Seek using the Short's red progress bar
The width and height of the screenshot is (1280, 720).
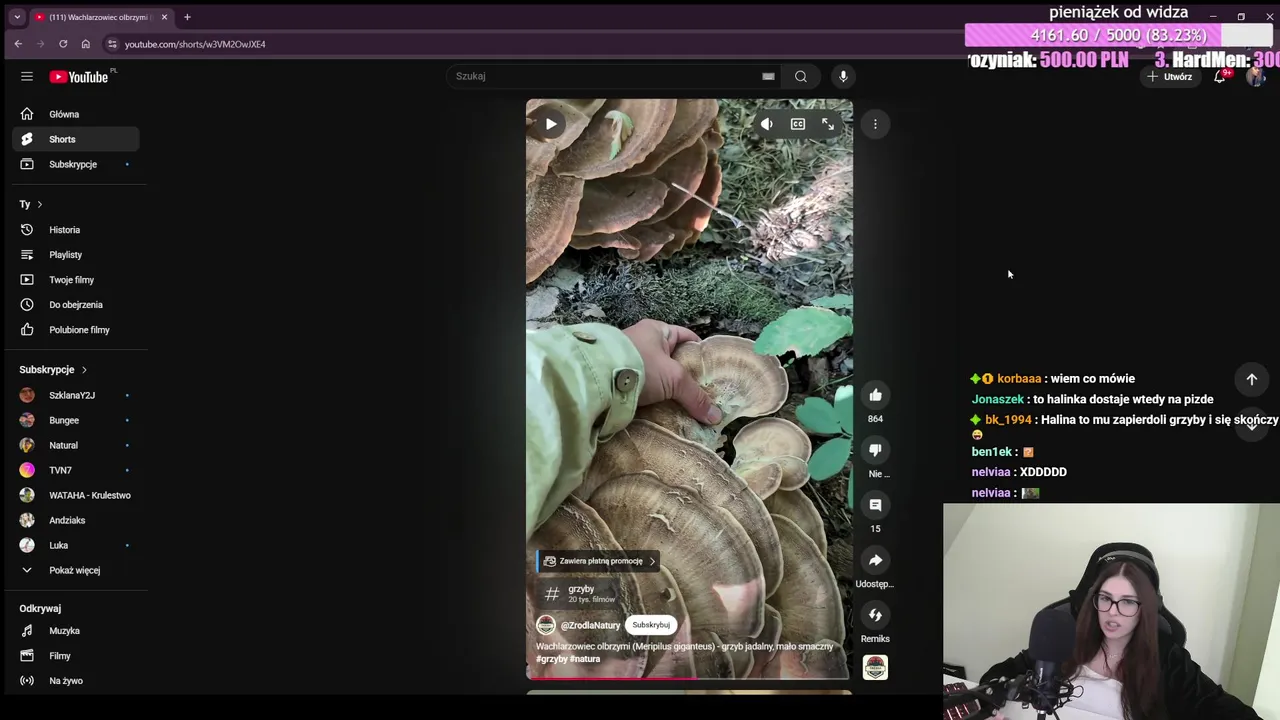tap(689, 678)
